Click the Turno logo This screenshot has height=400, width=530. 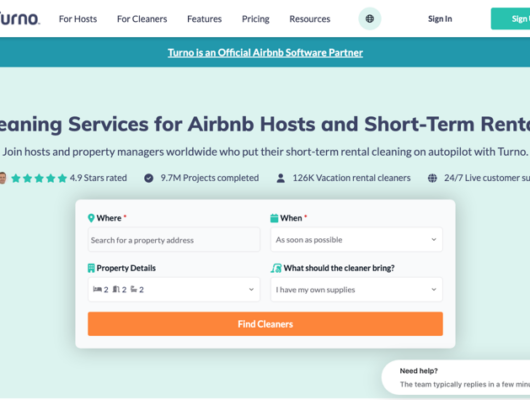20,19
